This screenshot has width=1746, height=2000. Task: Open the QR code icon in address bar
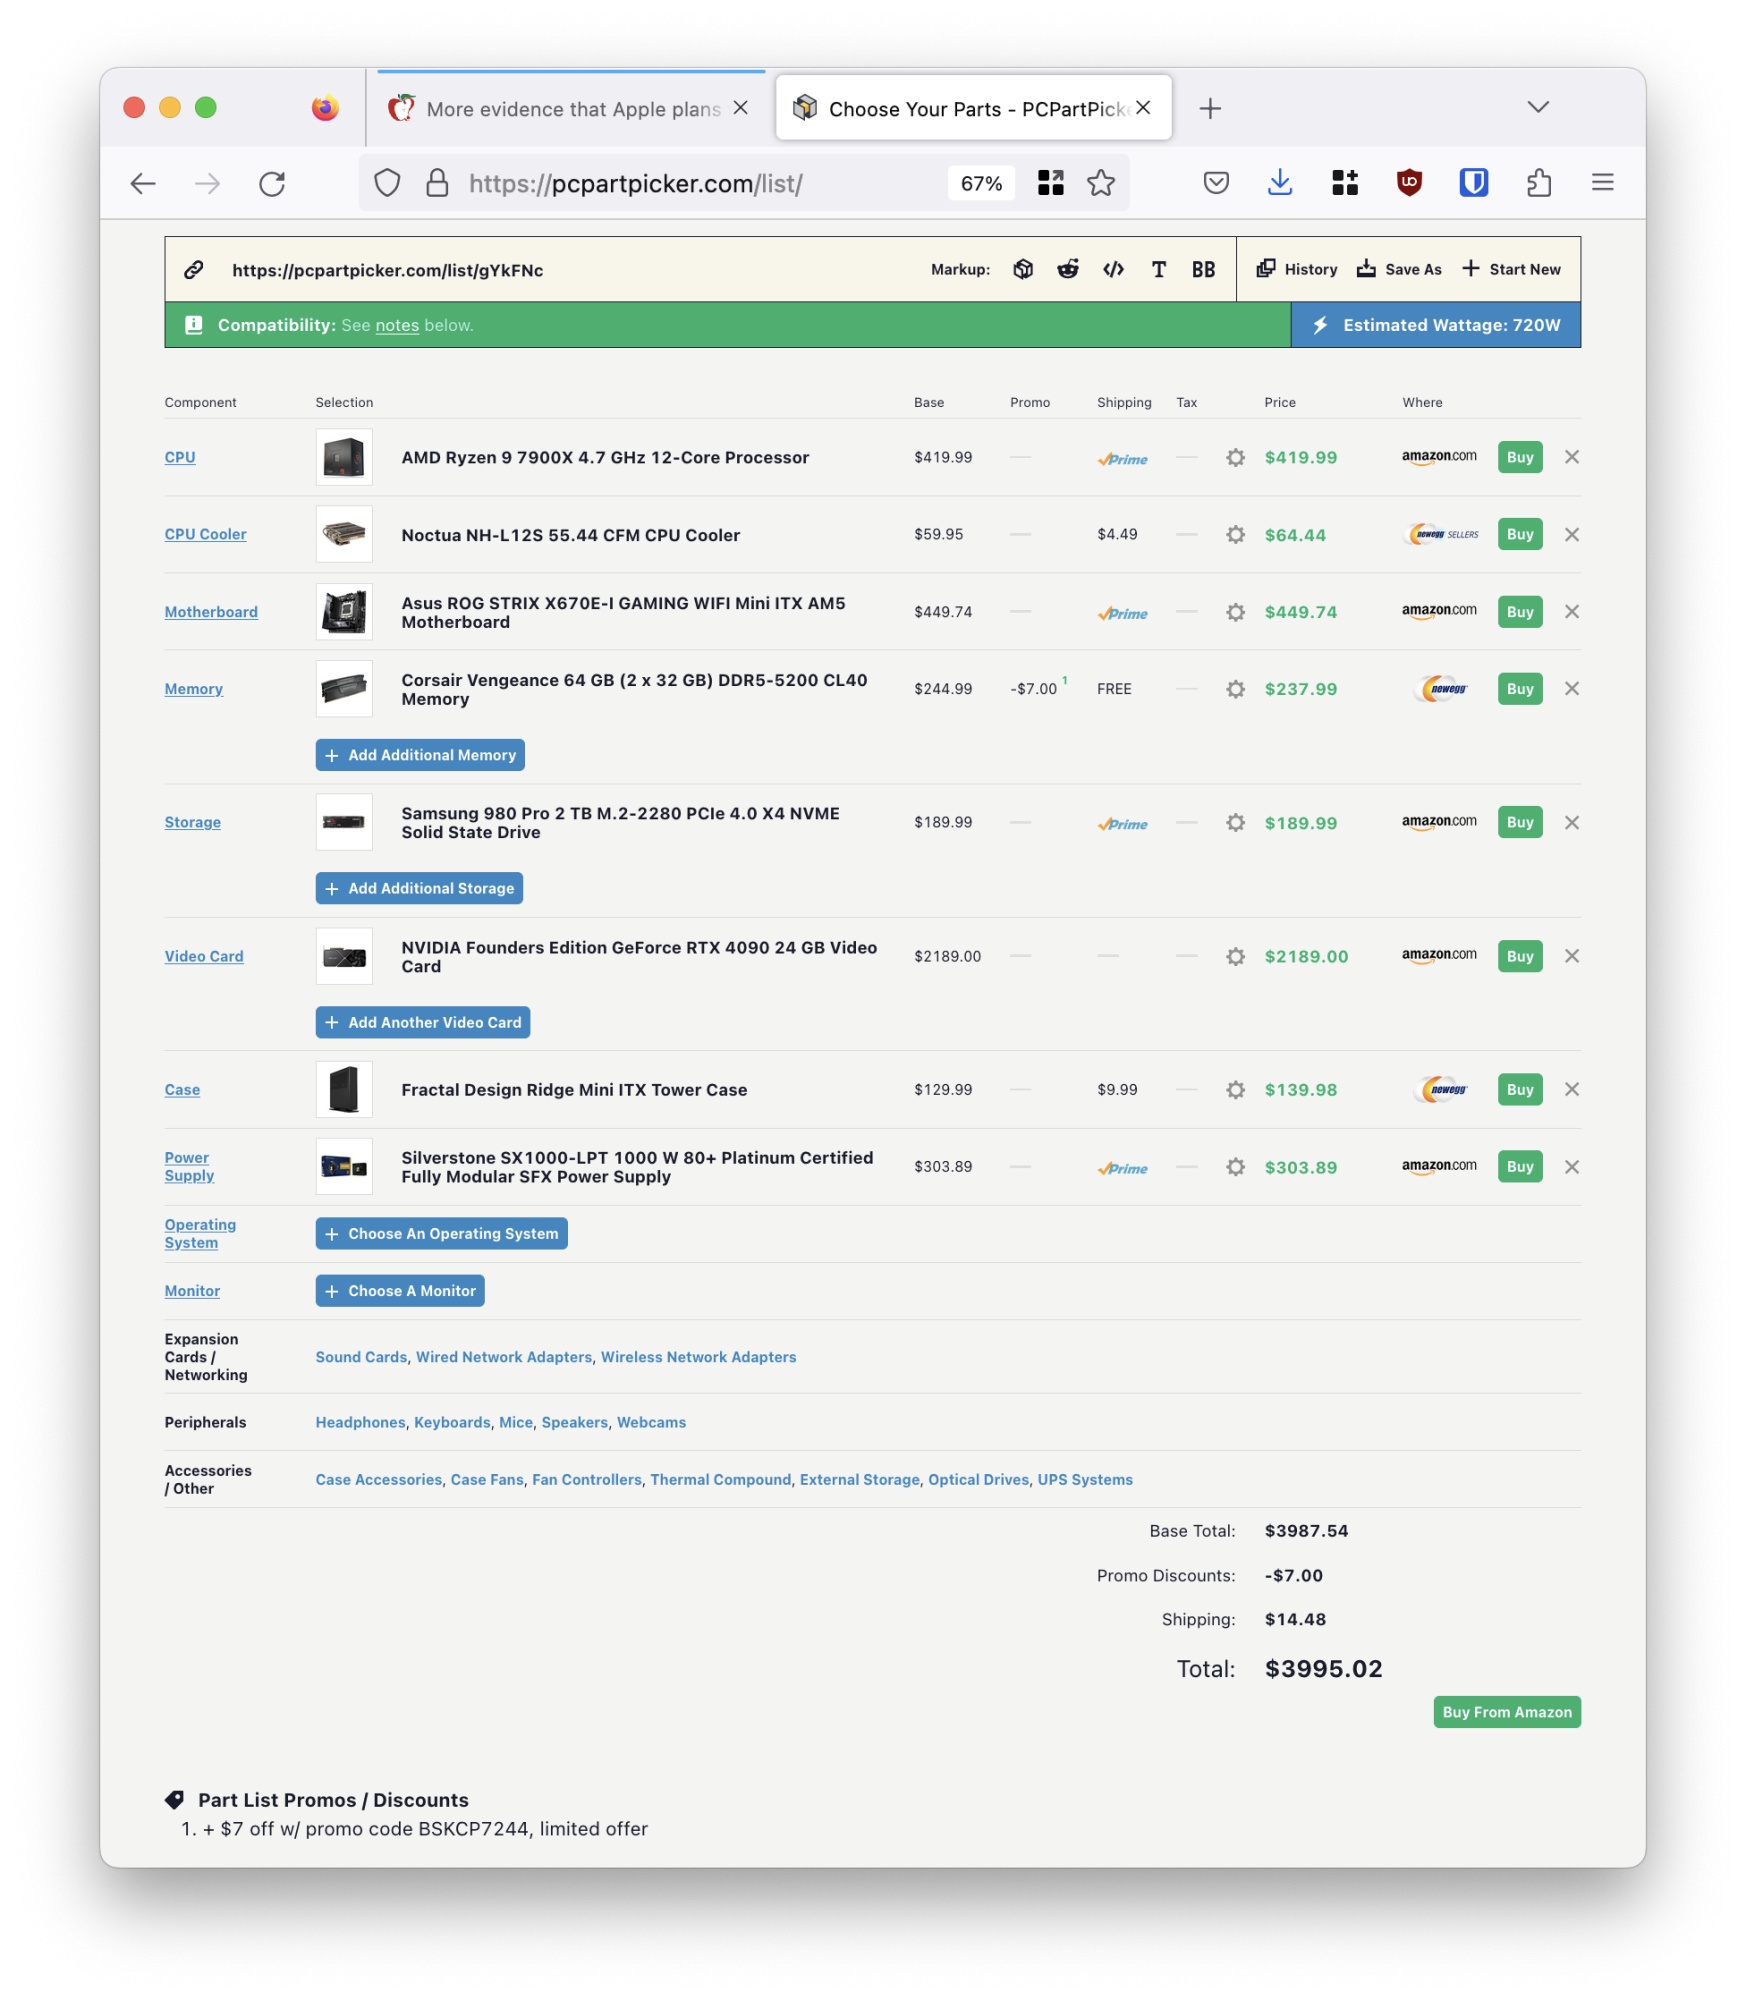[1050, 183]
